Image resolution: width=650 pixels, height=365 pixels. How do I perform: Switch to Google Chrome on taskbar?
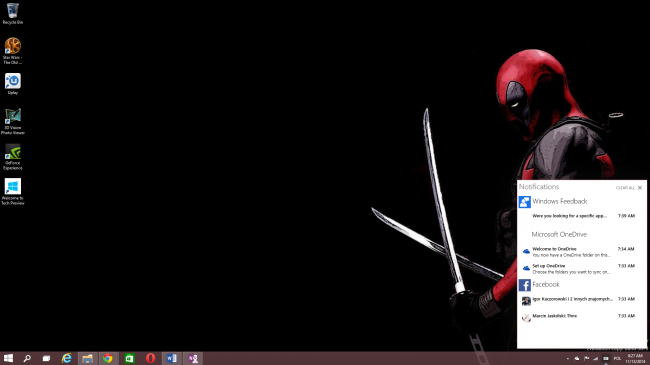click(x=108, y=358)
